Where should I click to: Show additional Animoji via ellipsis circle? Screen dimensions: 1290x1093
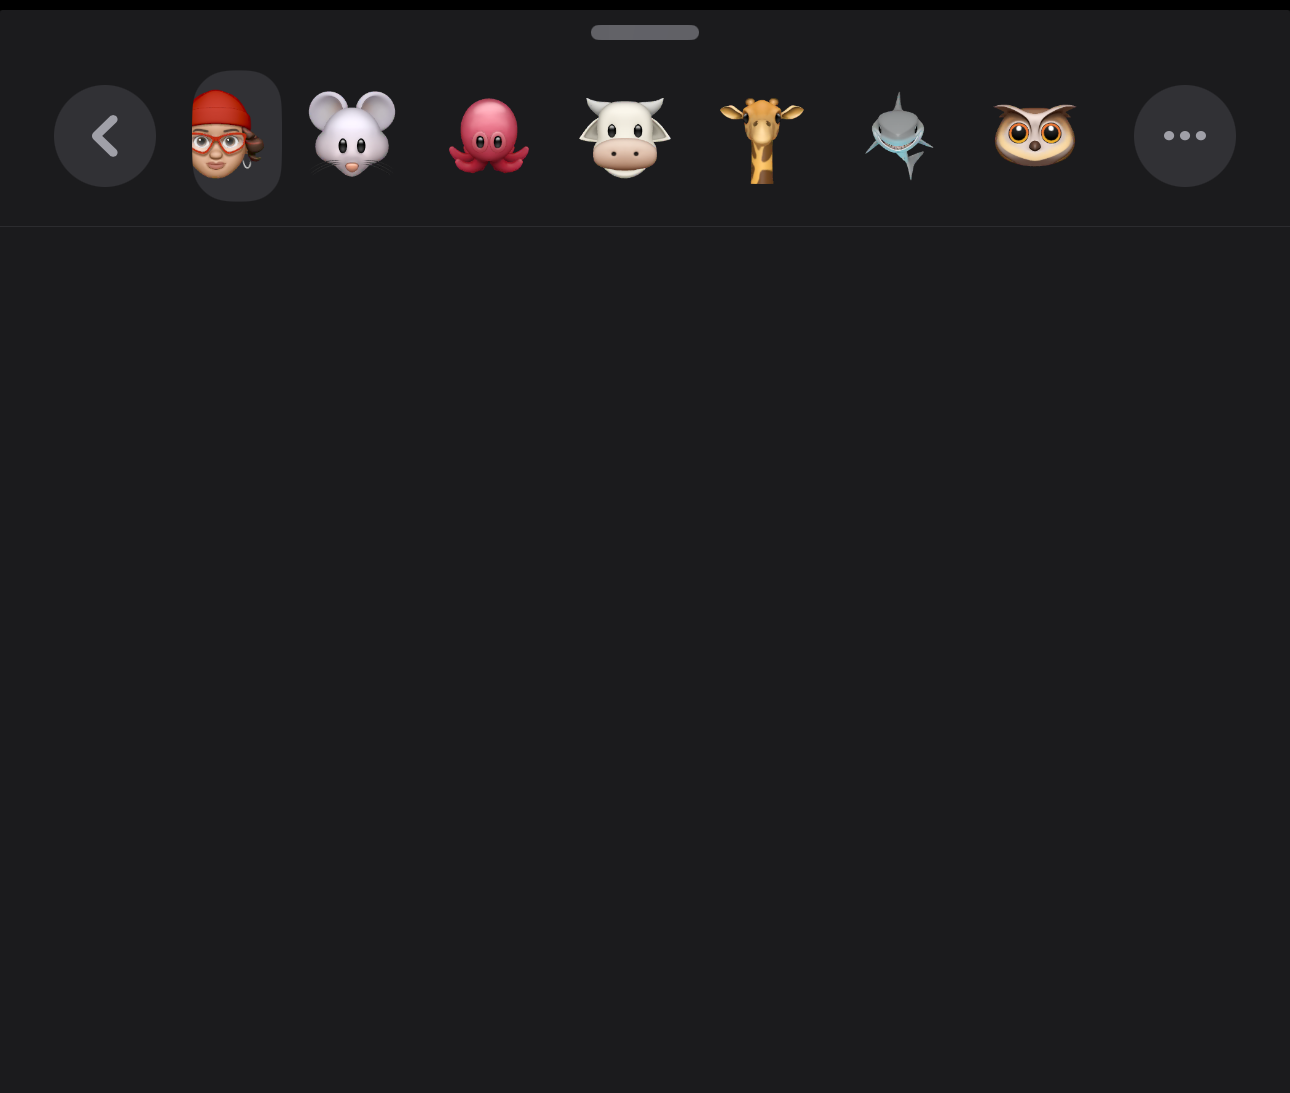click(1185, 136)
